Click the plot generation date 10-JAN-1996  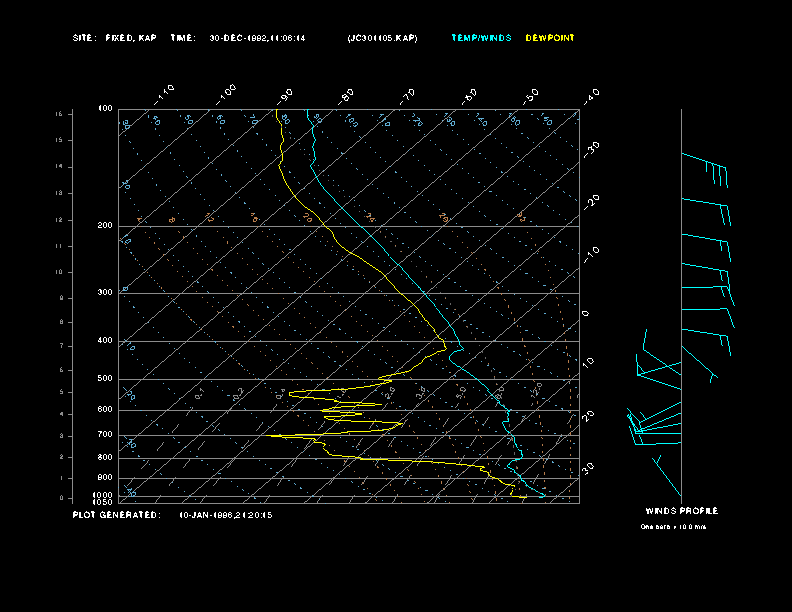click(226, 515)
